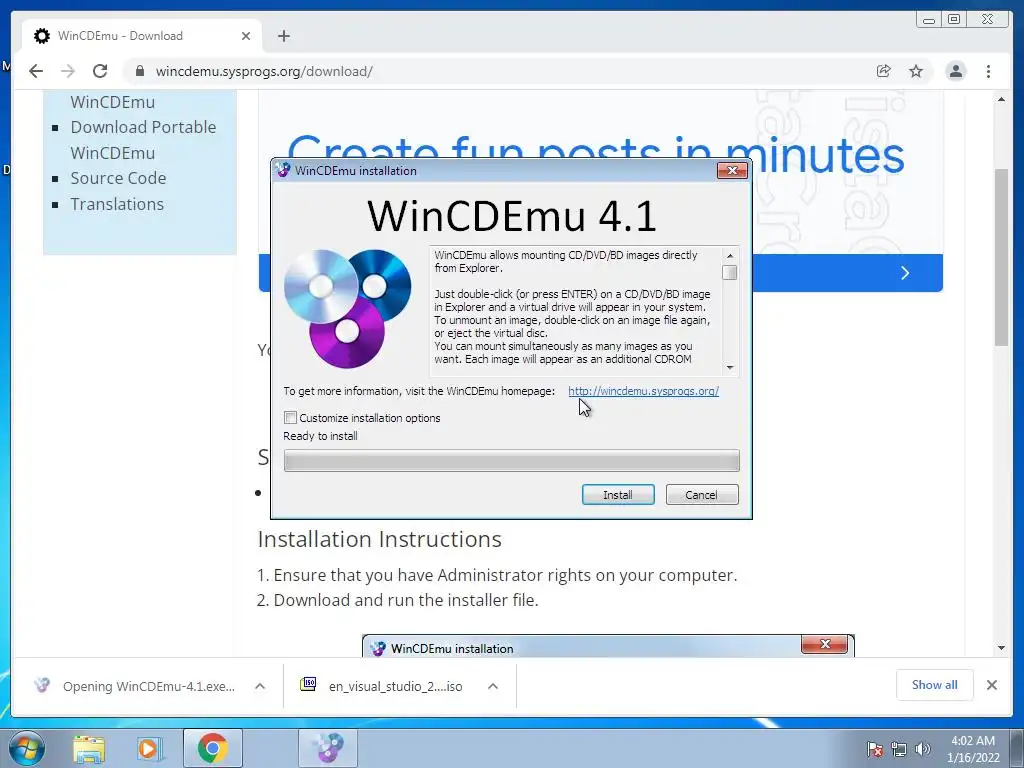Click the installer description scrollbar thumb
This screenshot has width=1024, height=768.
coord(730,272)
